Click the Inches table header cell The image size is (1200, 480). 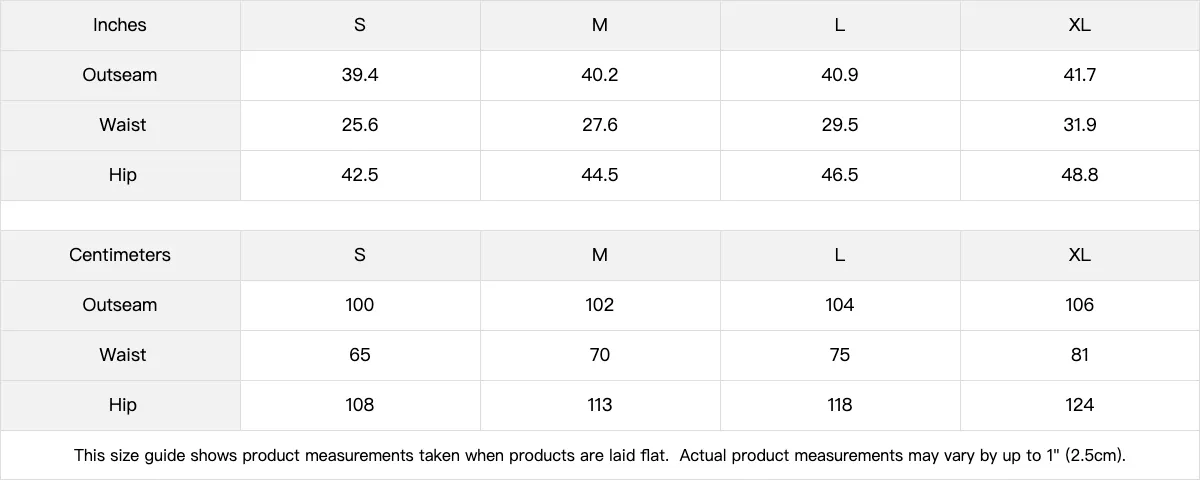pos(120,25)
